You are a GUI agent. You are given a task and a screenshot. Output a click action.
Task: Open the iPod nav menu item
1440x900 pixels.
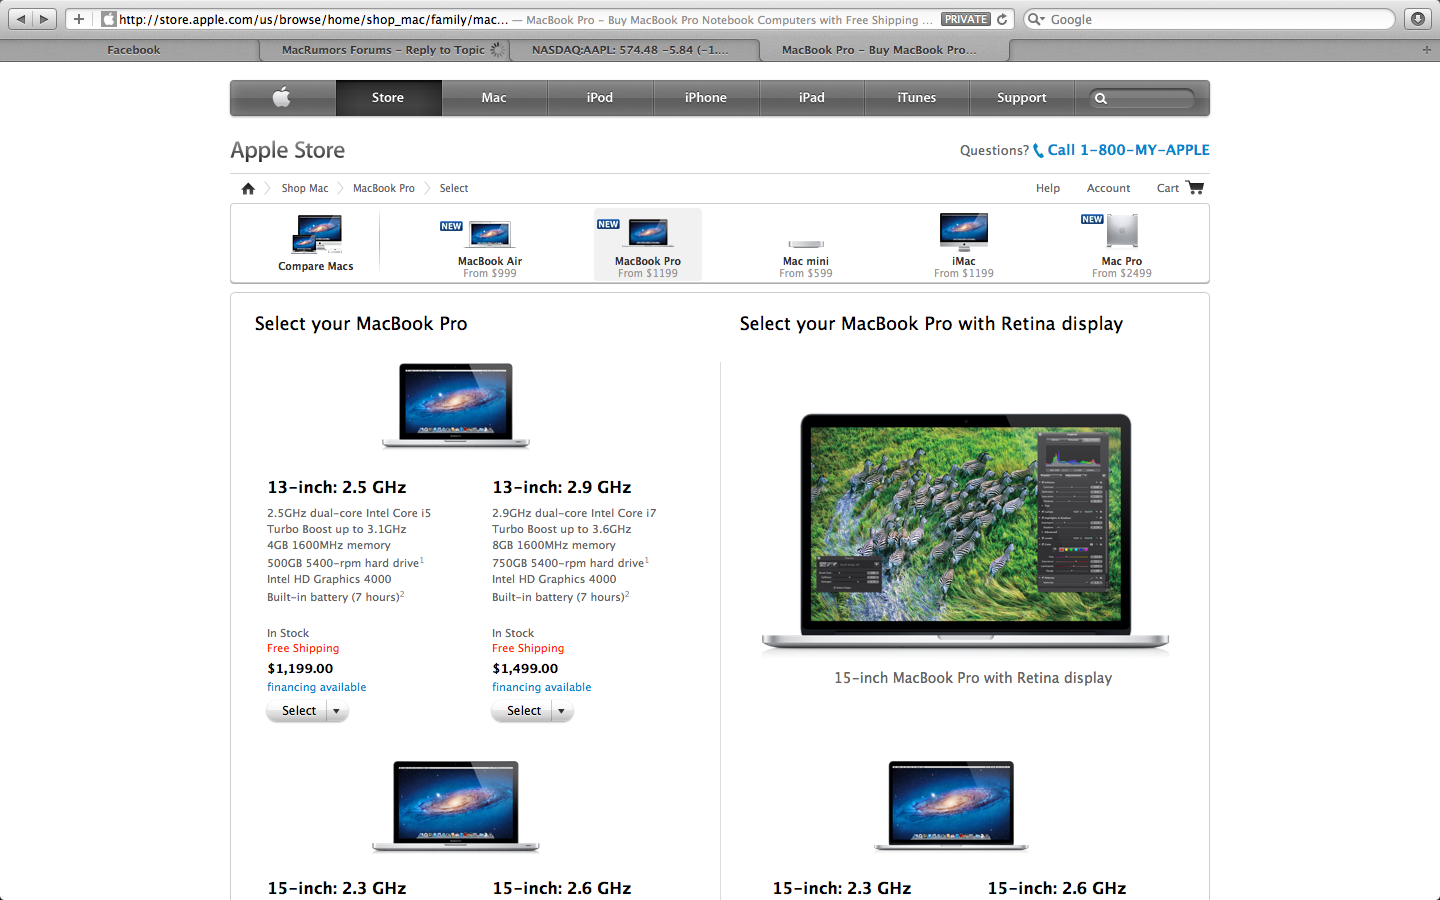click(600, 98)
